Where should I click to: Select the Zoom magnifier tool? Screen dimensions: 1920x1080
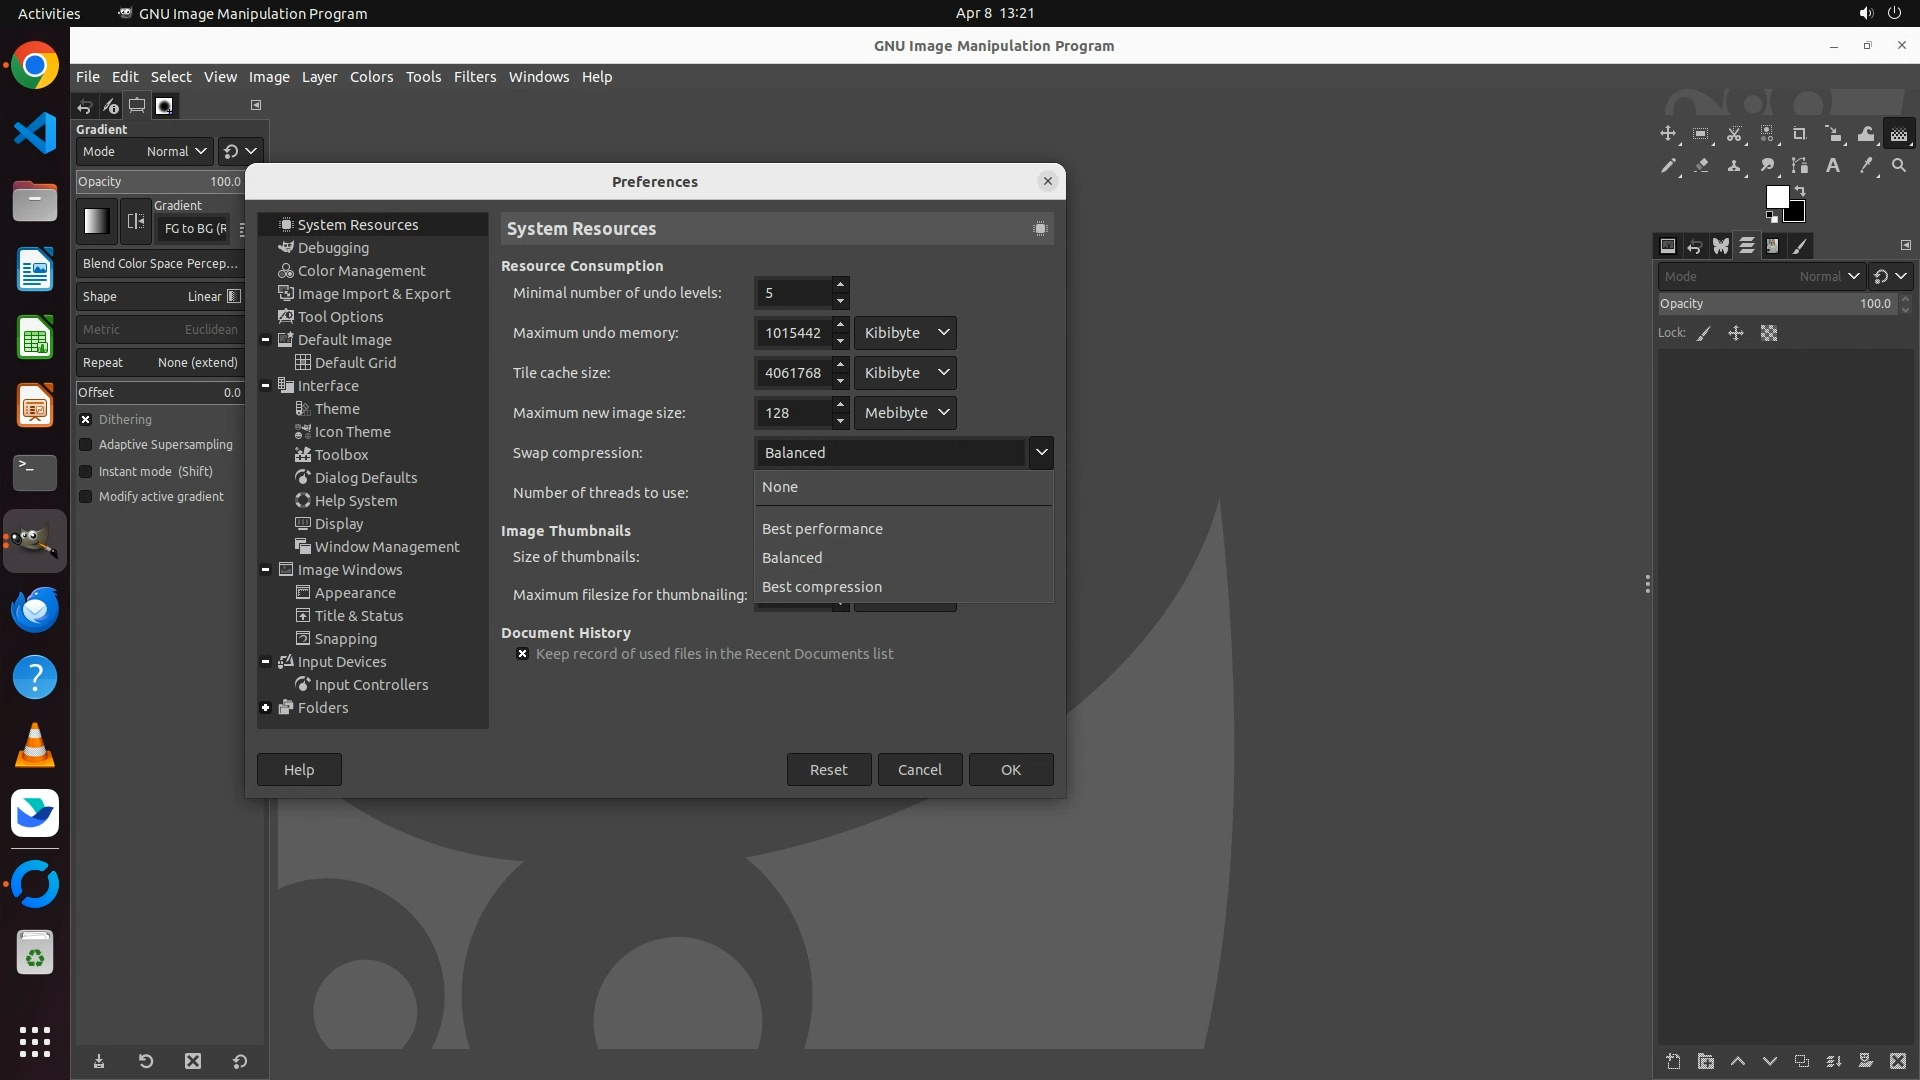tap(1899, 166)
